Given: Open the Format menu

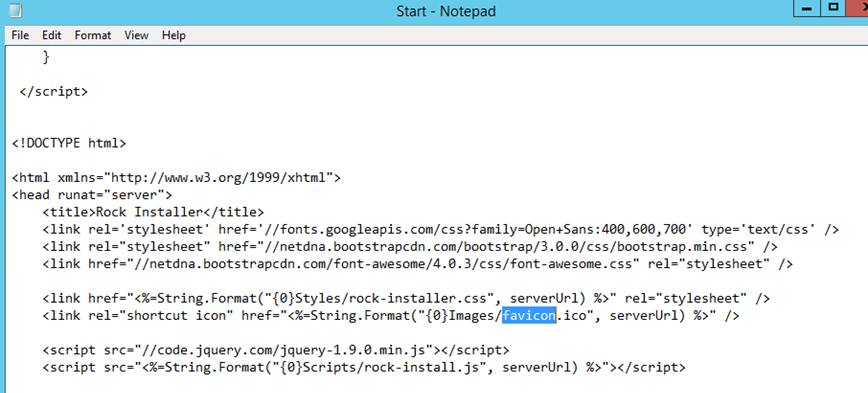Looking at the screenshot, I should pos(93,35).
